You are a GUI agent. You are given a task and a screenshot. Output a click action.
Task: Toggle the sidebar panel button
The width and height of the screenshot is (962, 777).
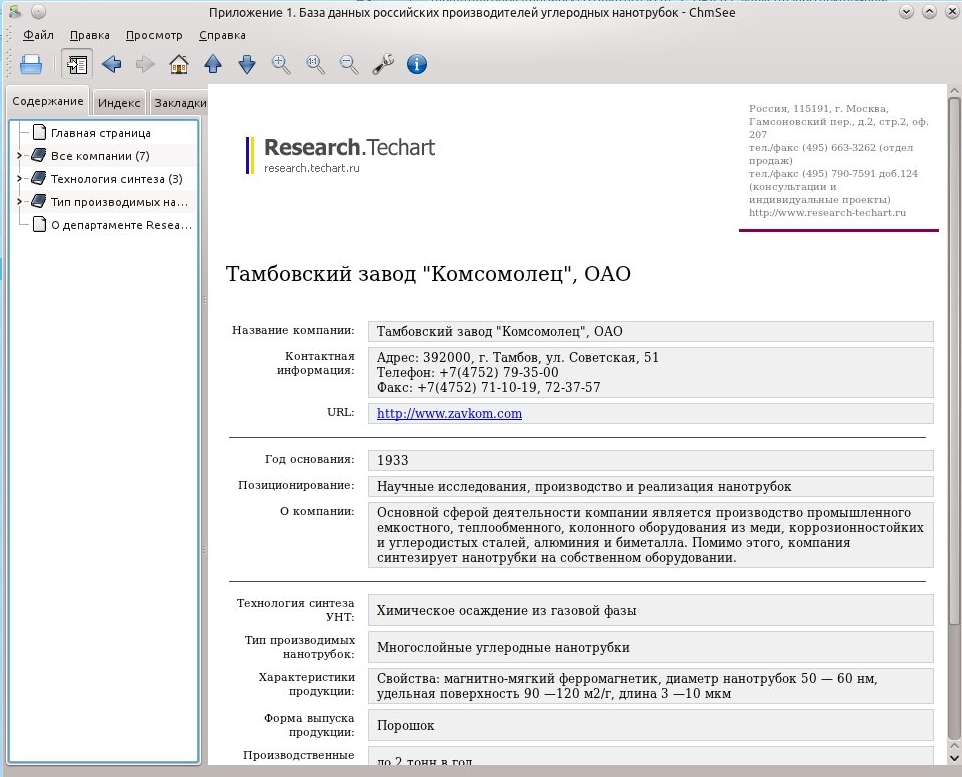point(77,64)
